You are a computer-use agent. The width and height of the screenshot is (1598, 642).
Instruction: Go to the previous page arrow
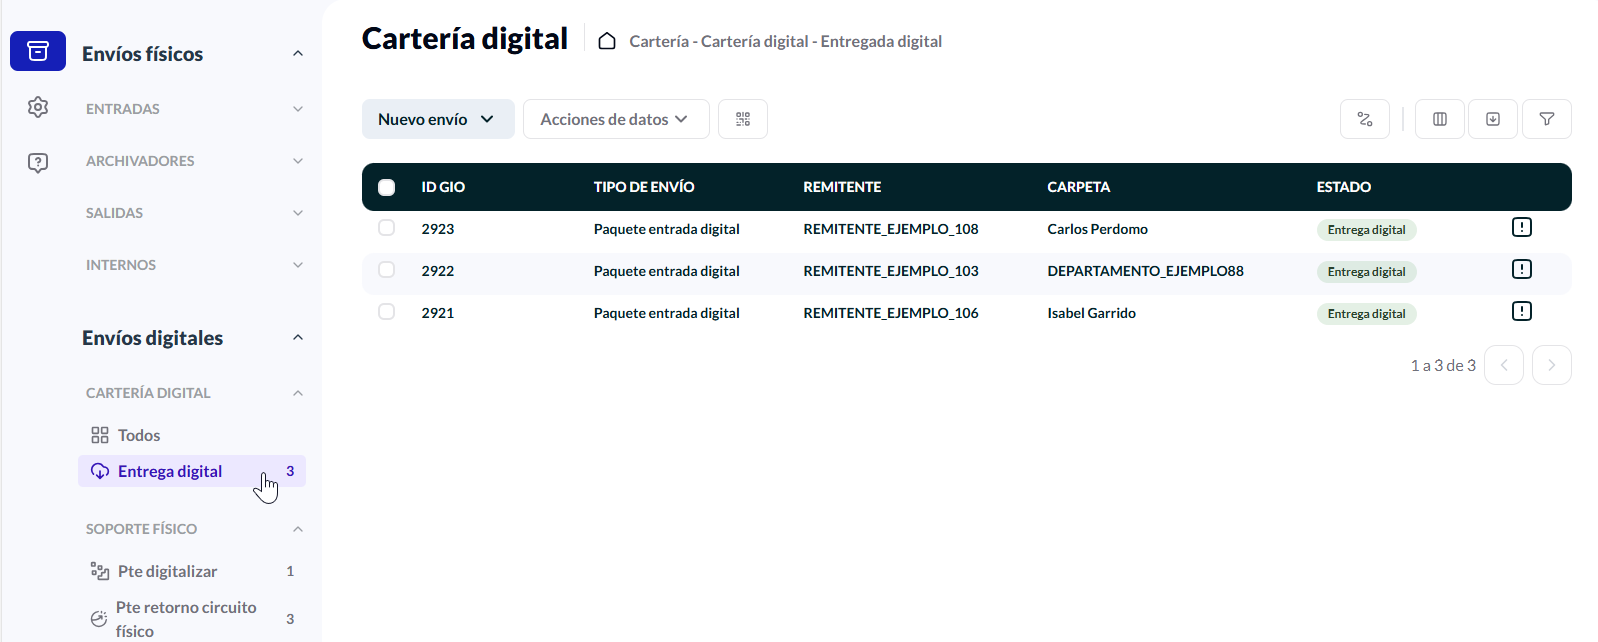tap(1504, 365)
